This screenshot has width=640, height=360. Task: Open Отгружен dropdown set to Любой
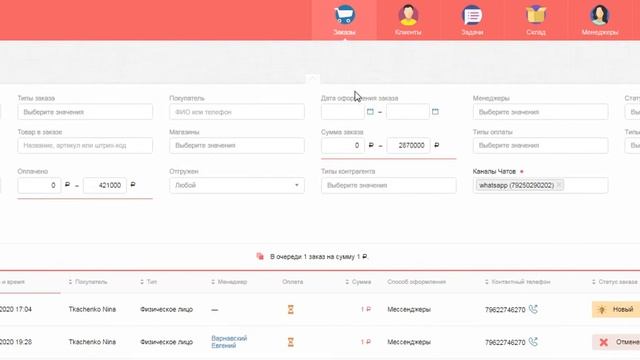point(237,185)
